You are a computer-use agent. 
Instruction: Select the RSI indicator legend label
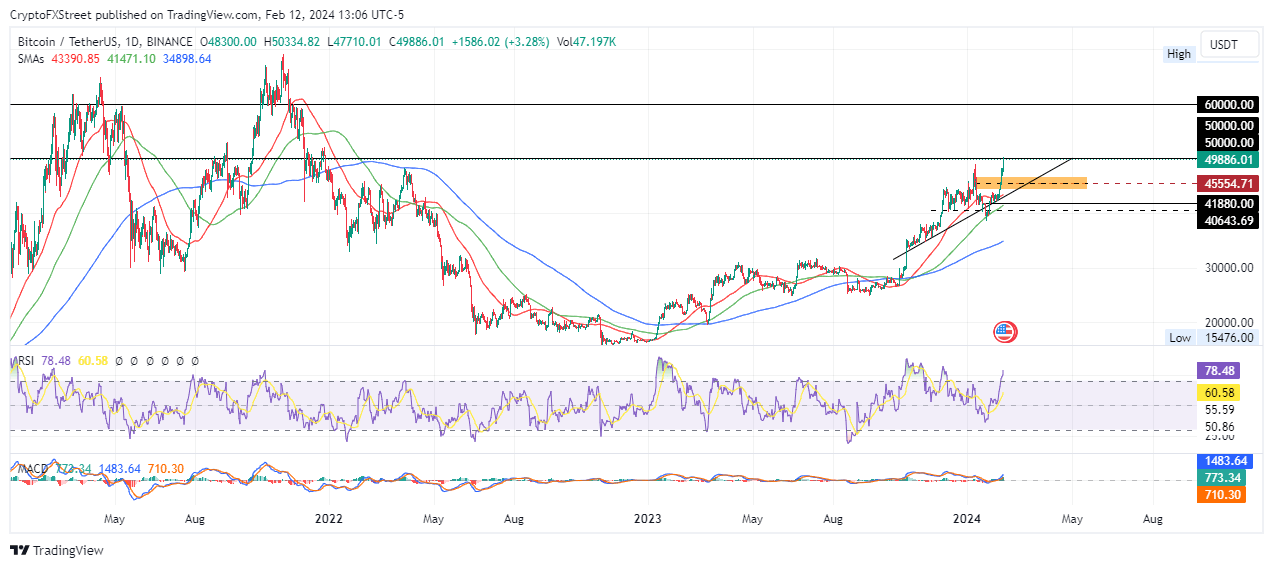(24, 360)
